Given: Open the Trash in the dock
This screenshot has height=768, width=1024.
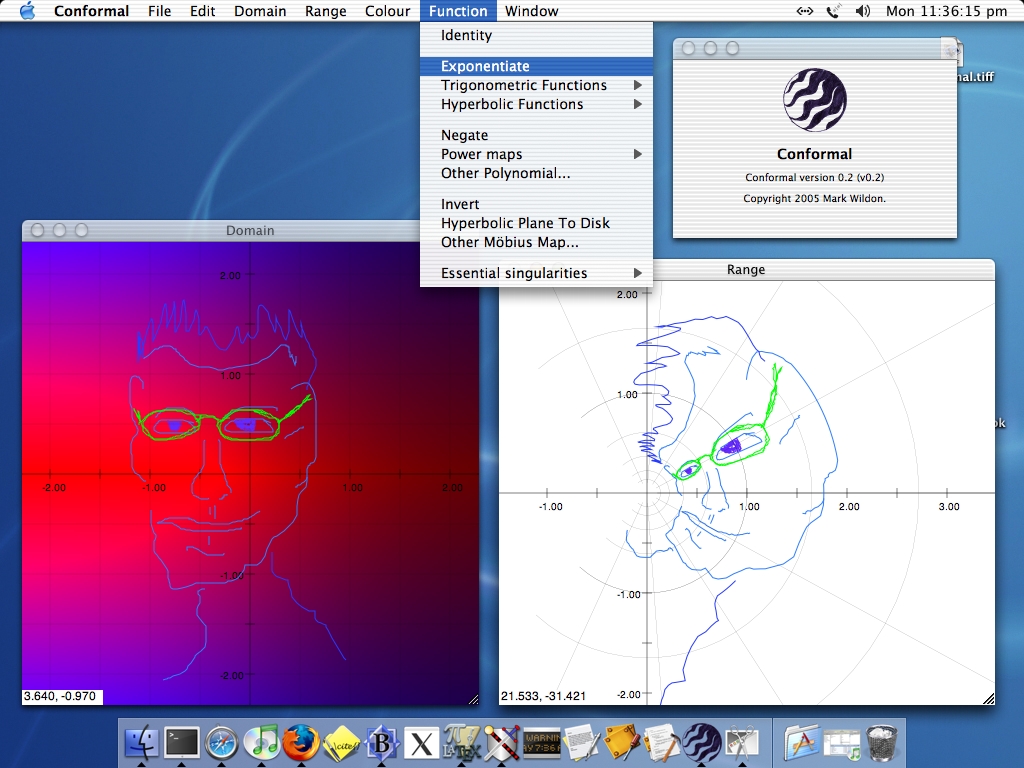Looking at the screenshot, I should (882, 743).
